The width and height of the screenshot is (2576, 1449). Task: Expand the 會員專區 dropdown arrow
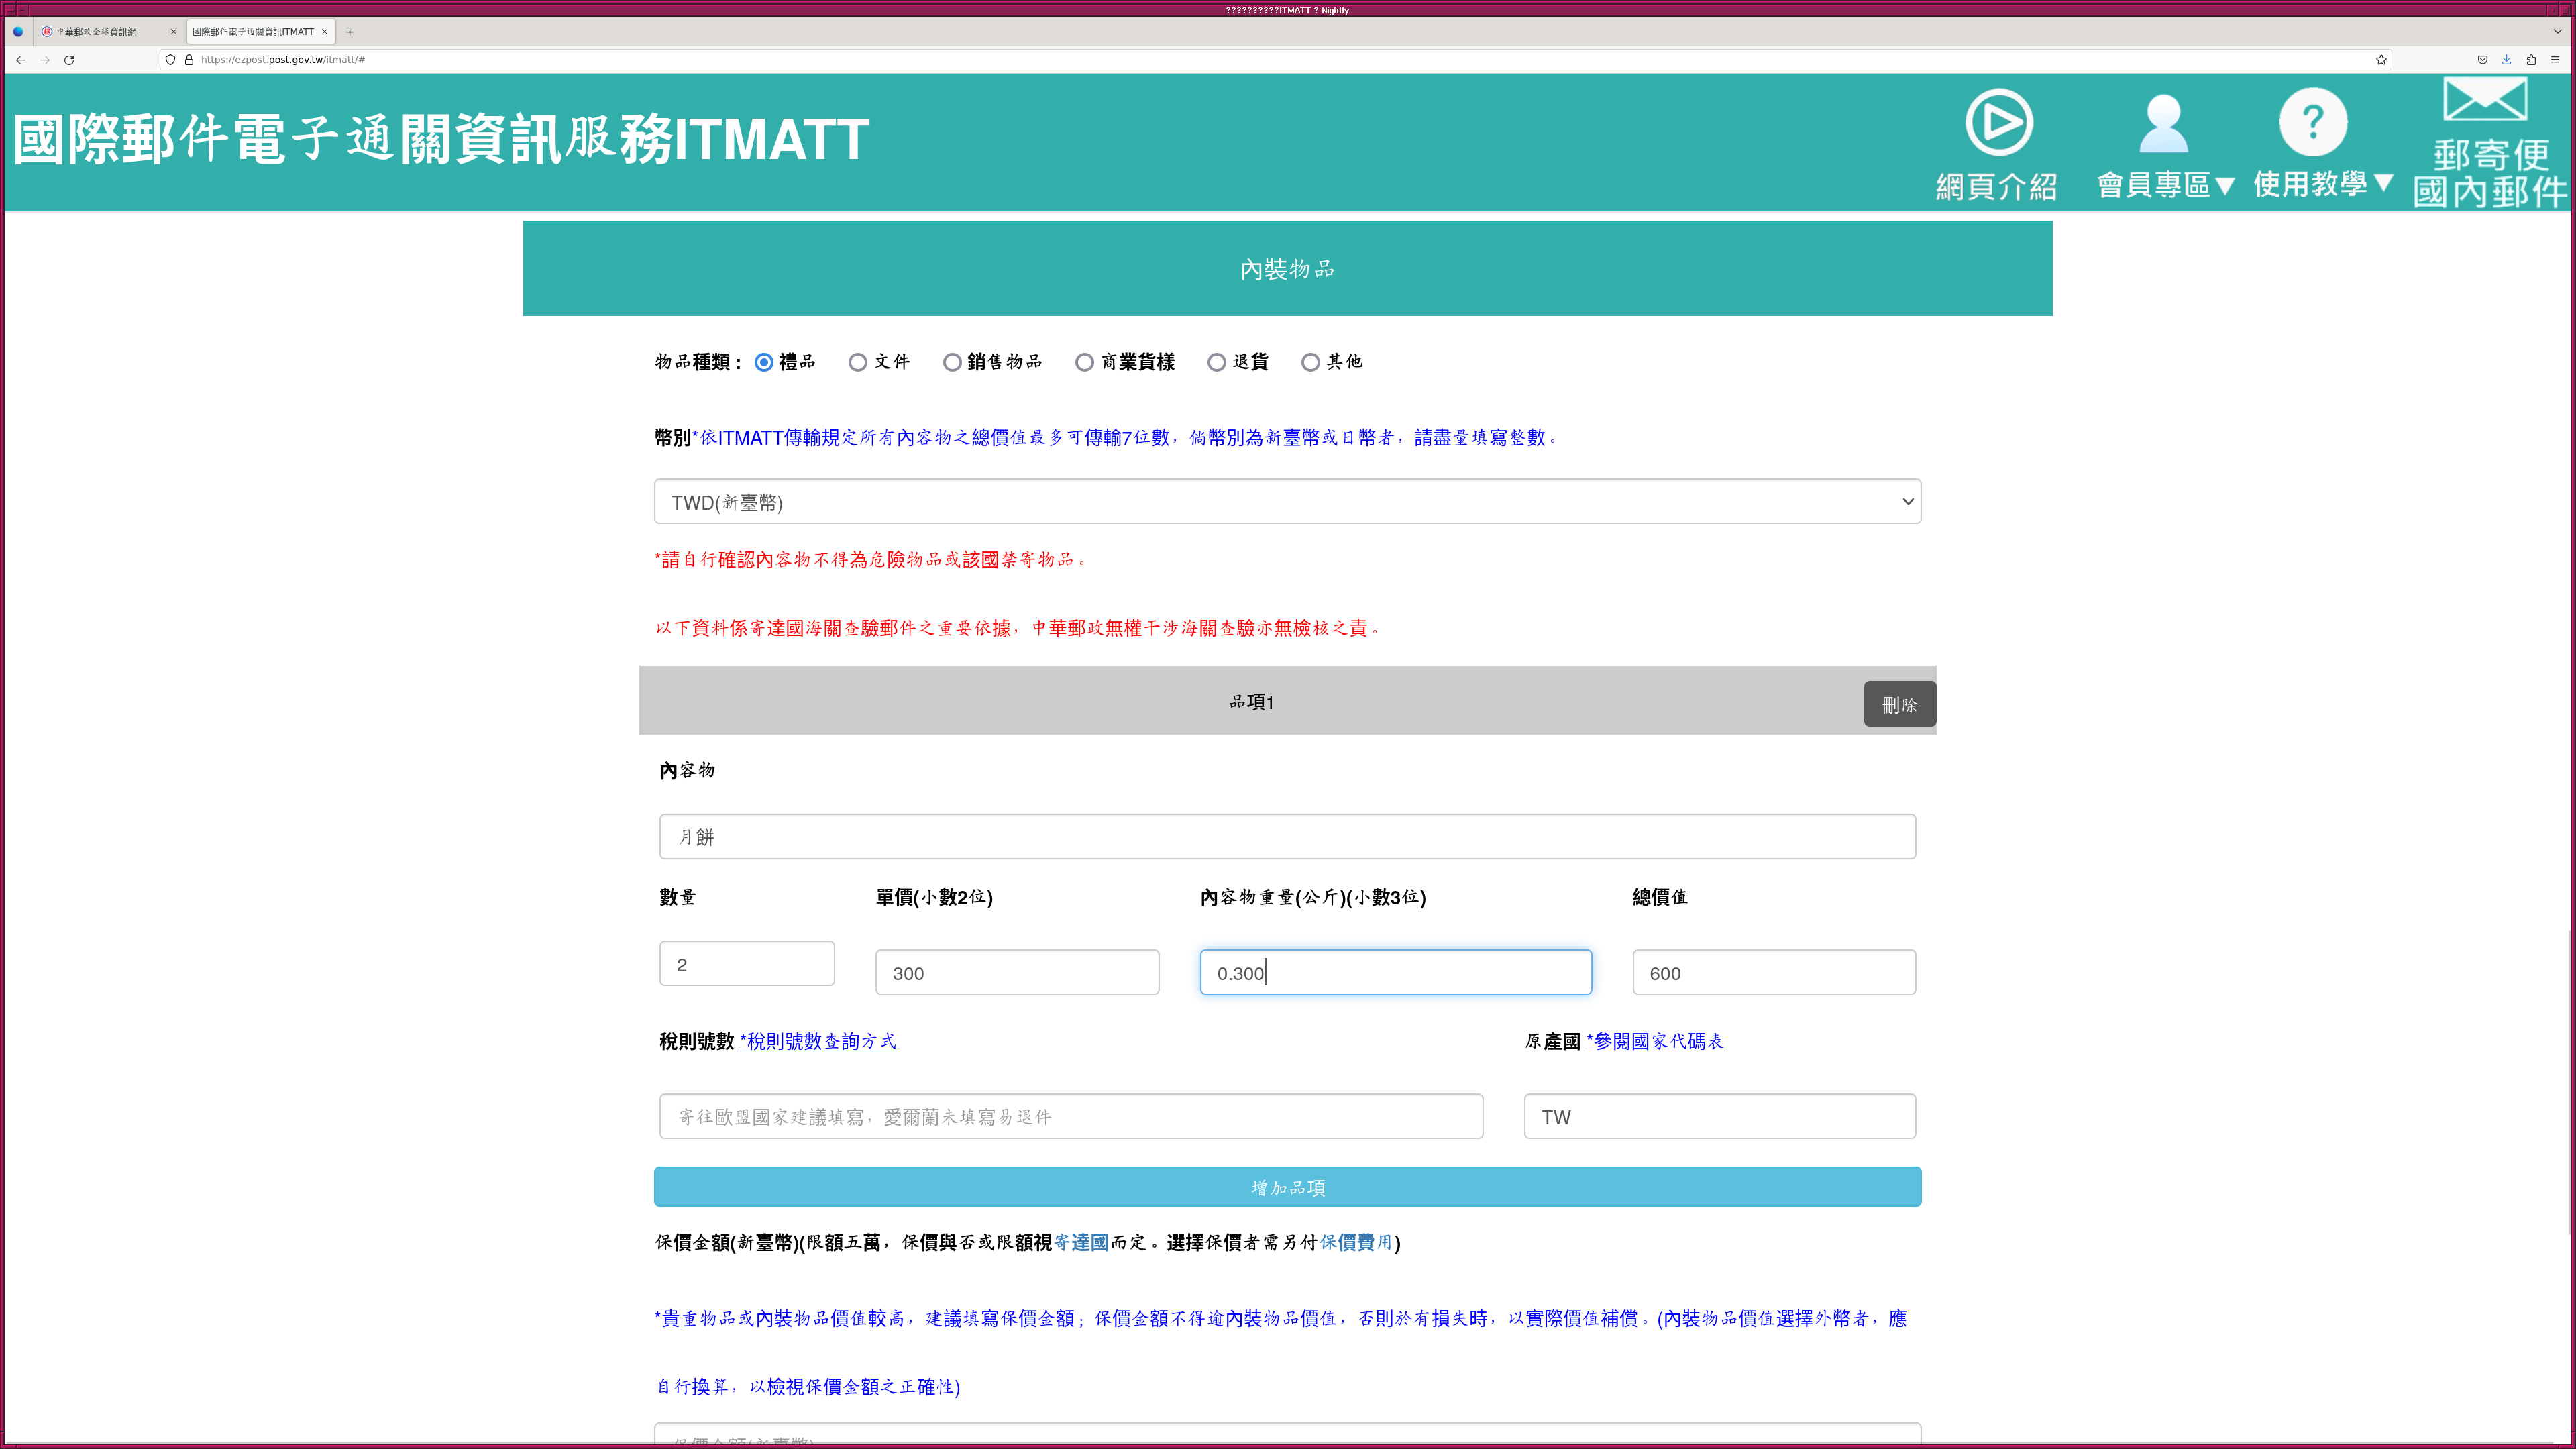click(2224, 186)
